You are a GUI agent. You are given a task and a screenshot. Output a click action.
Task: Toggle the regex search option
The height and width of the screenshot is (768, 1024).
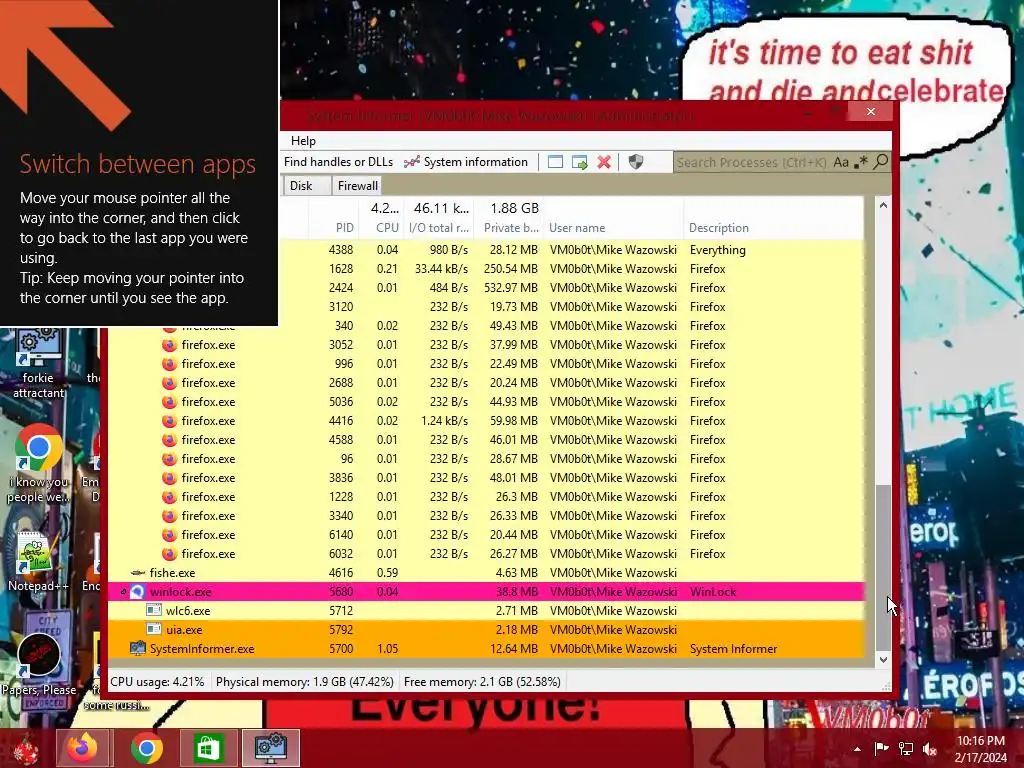[x=861, y=161]
